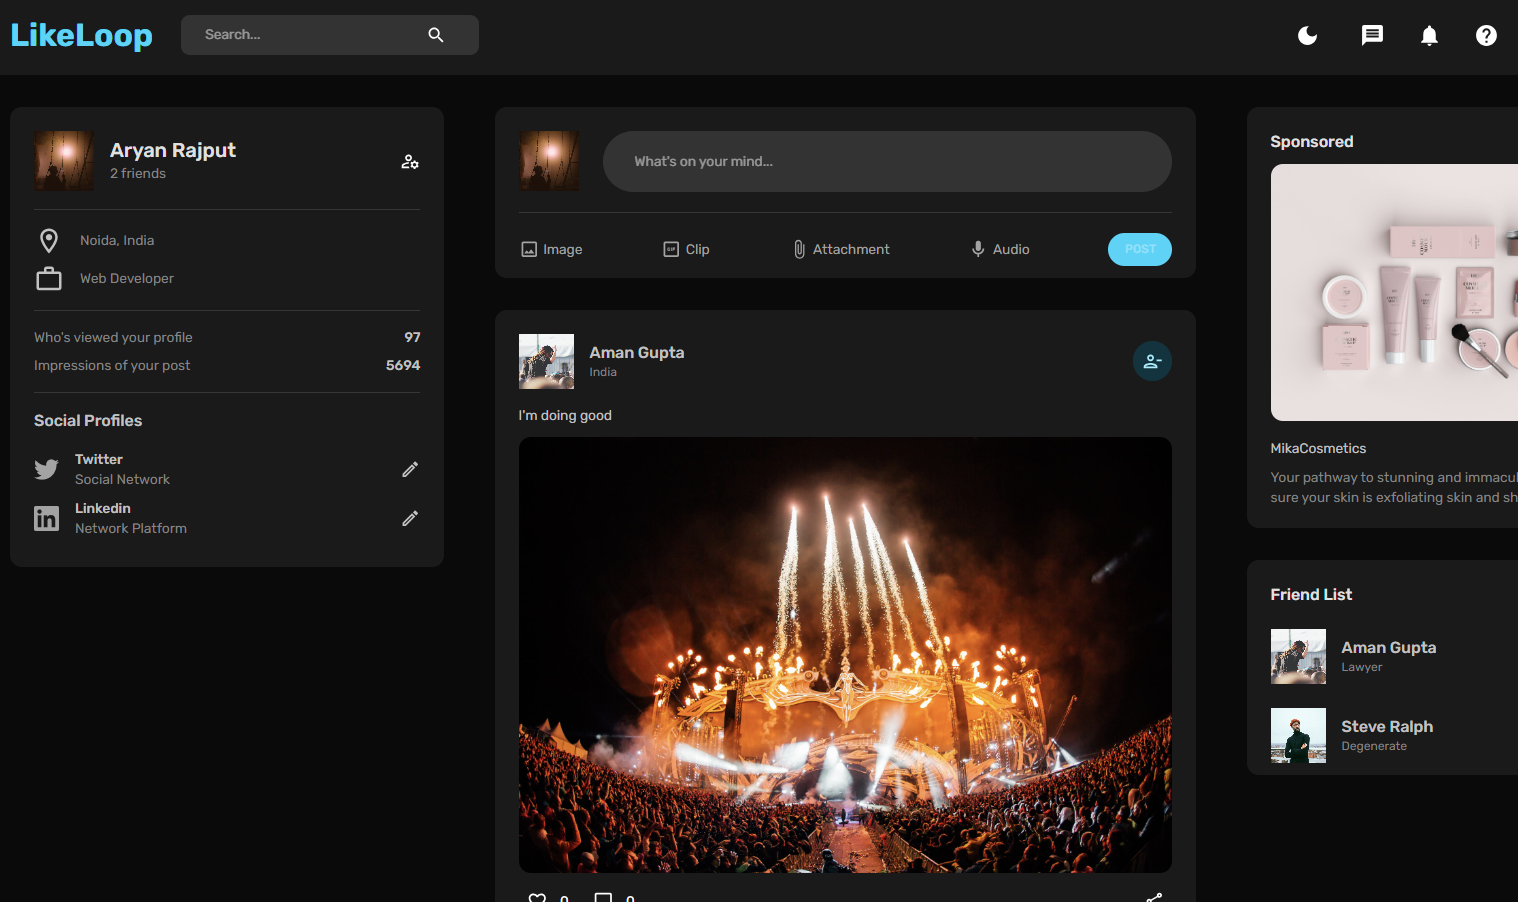This screenshot has width=1518, height=902.
Task: Open Steve Ralph in Friend List
Action: click(x=1387, y=726)
